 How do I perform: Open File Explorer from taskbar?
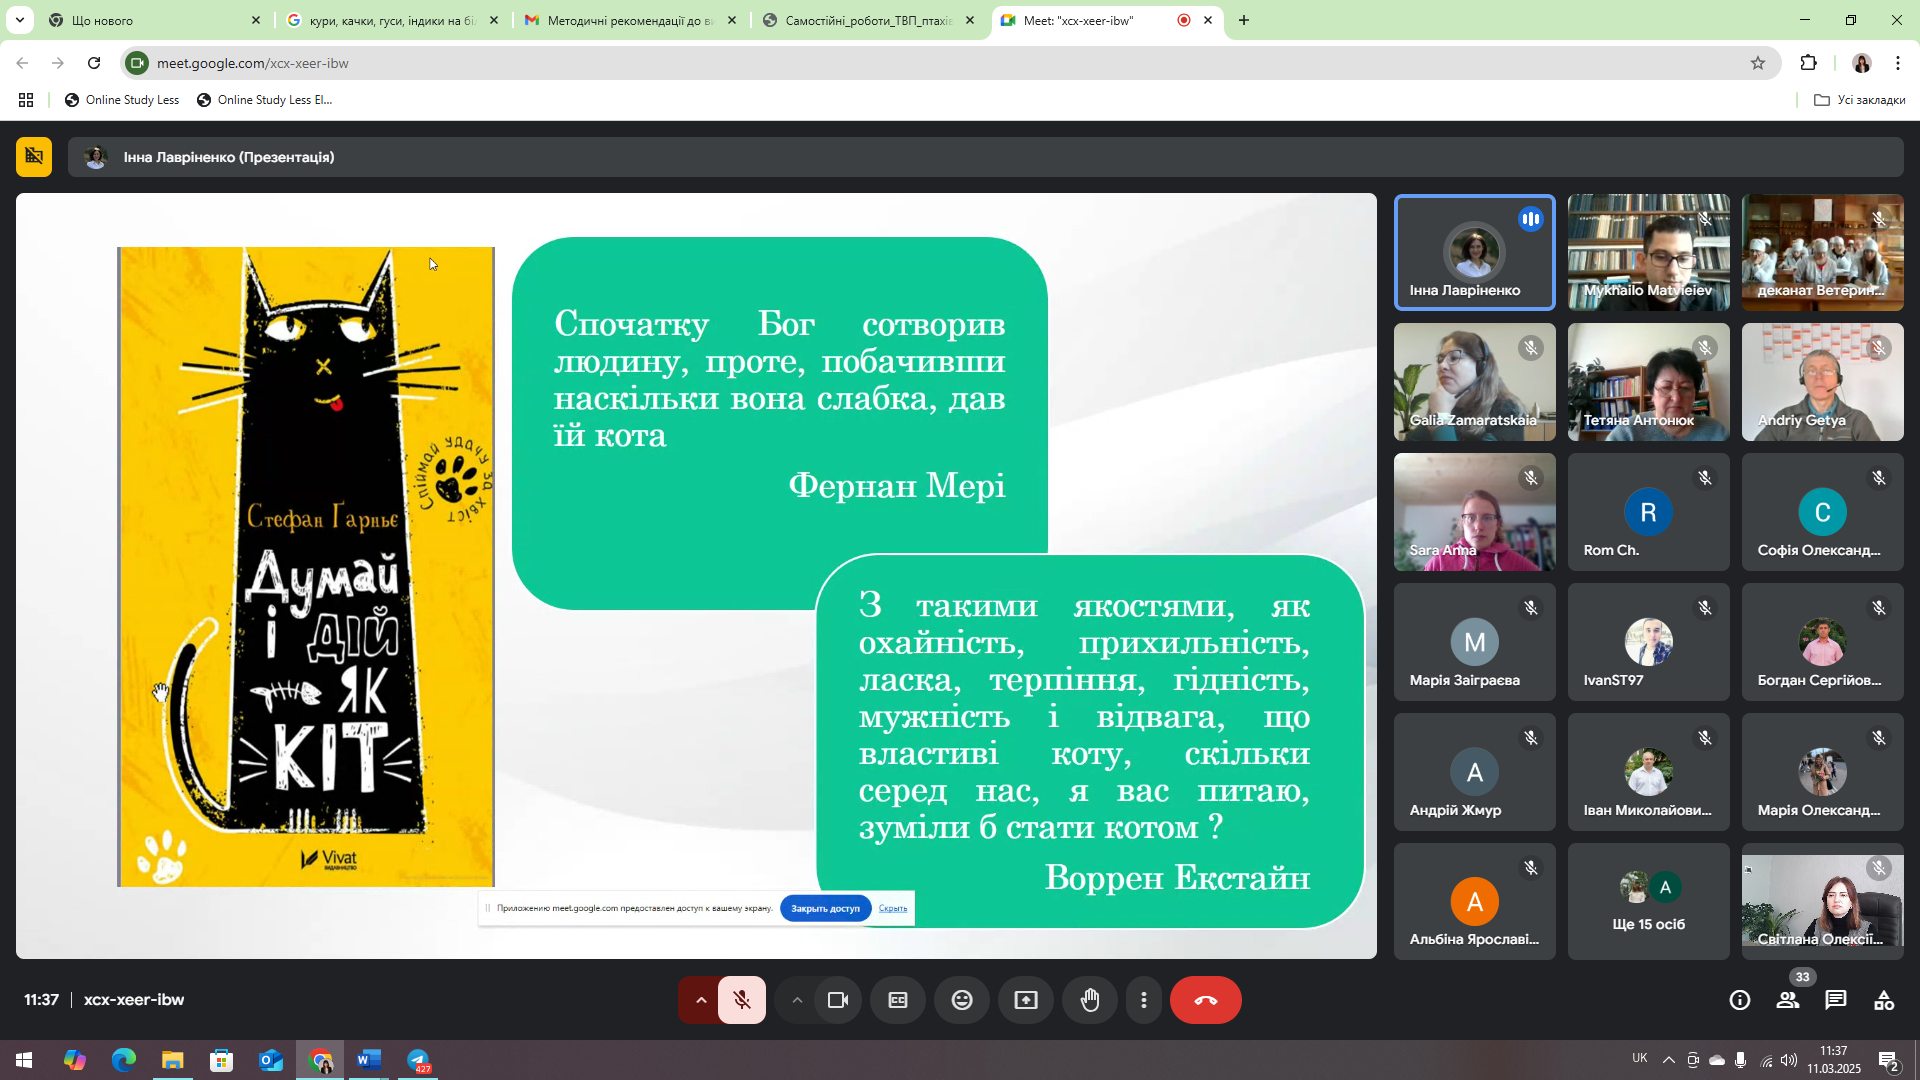pos(173,1060)
